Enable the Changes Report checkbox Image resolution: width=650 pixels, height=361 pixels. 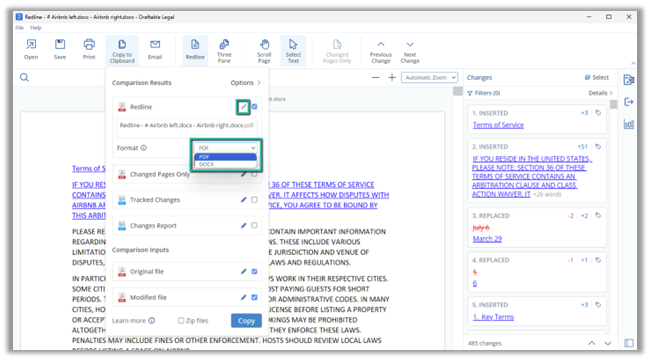255,225
